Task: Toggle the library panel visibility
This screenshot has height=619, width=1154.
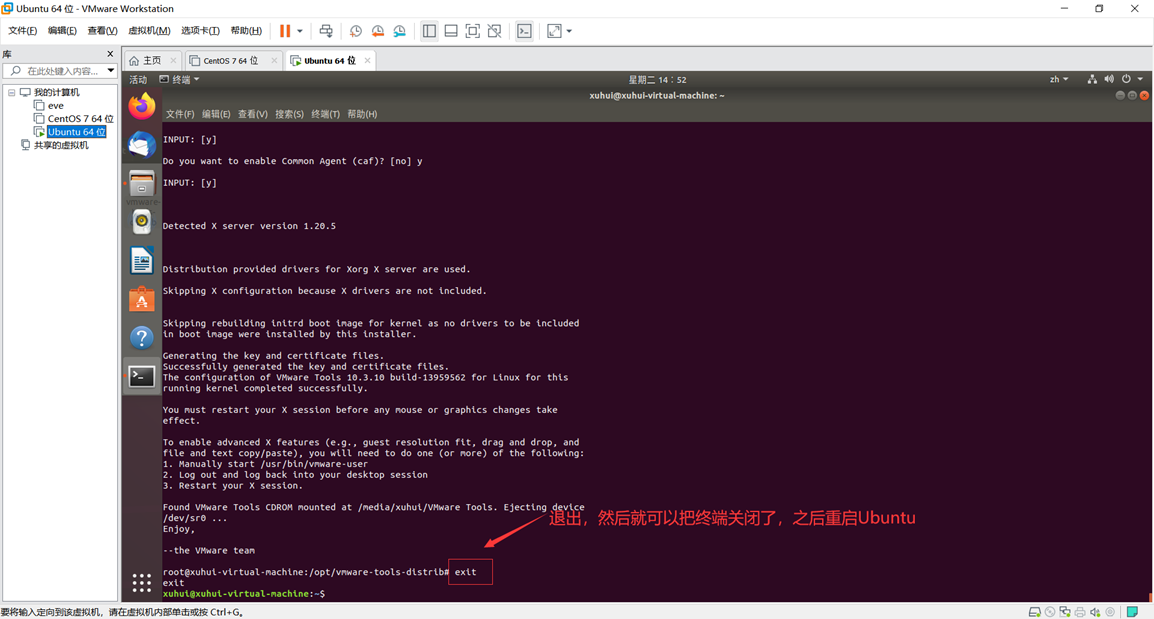Action: [429, 31]
